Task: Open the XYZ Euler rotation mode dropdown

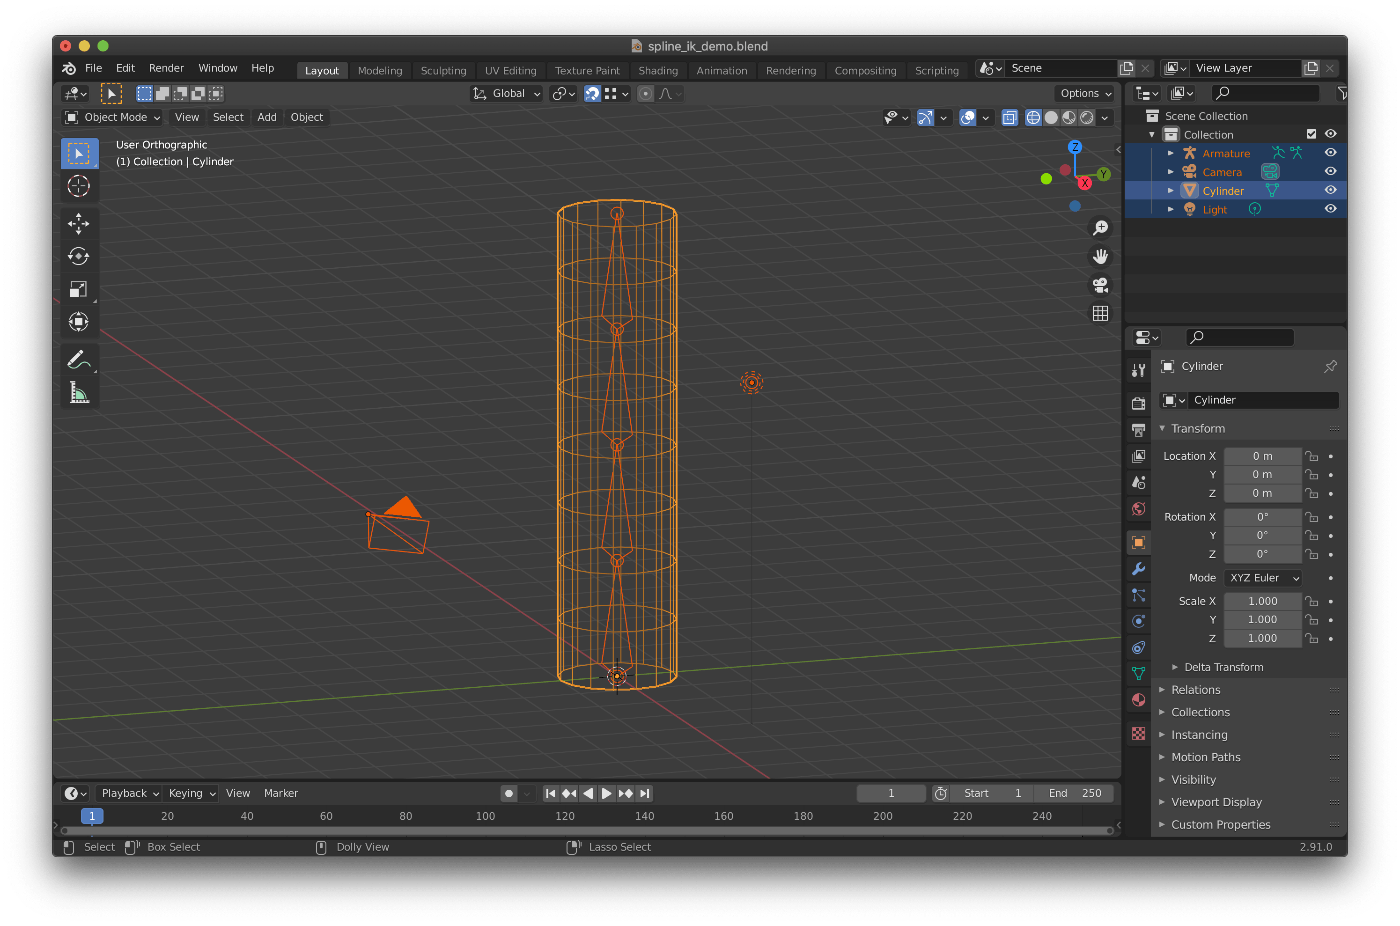Action: point(1263,578)
